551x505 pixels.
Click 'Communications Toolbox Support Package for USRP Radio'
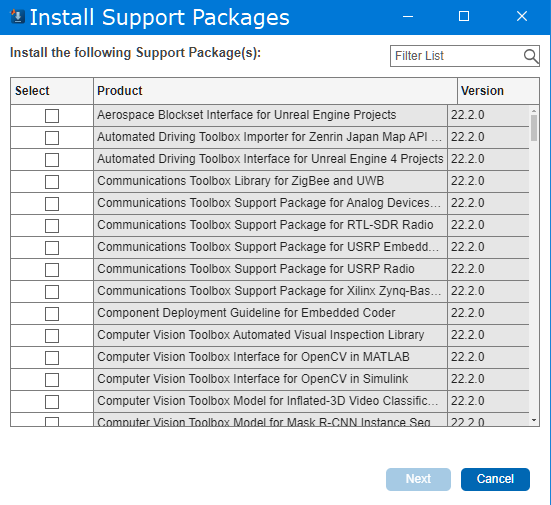pyautogui.click(x=256, y=269)
